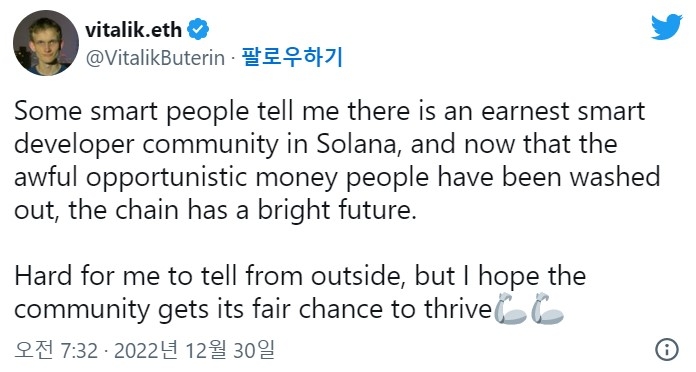Open the @VitalikButerin handle link
The image size is (696, 372).
point(155,58)
